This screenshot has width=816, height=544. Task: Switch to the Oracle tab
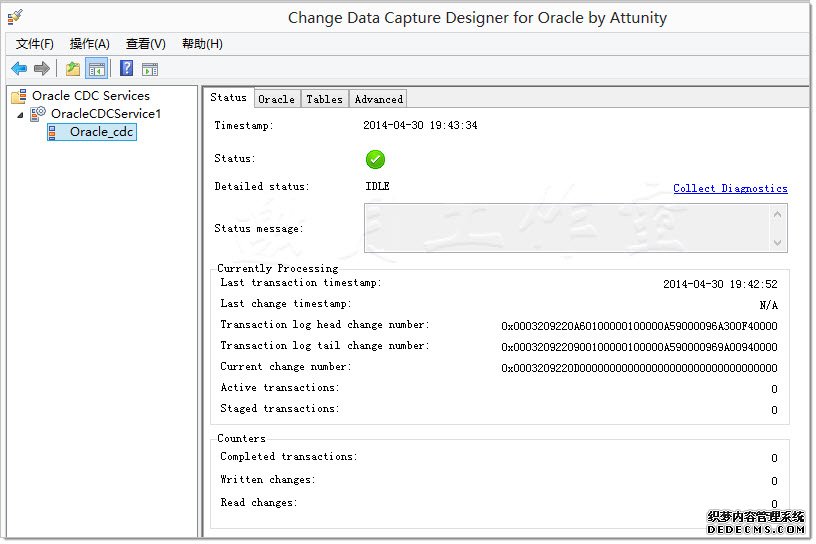pos(276,99)
